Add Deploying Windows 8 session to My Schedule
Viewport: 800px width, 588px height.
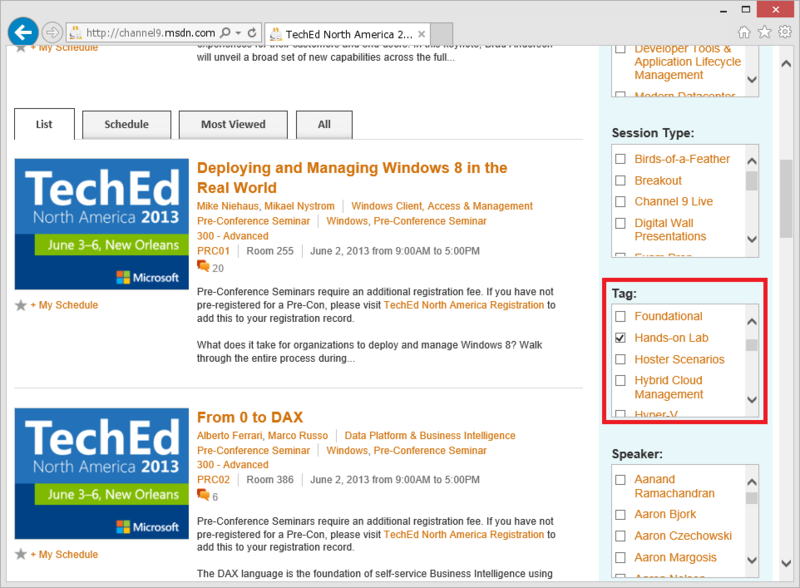pos(64,305)
